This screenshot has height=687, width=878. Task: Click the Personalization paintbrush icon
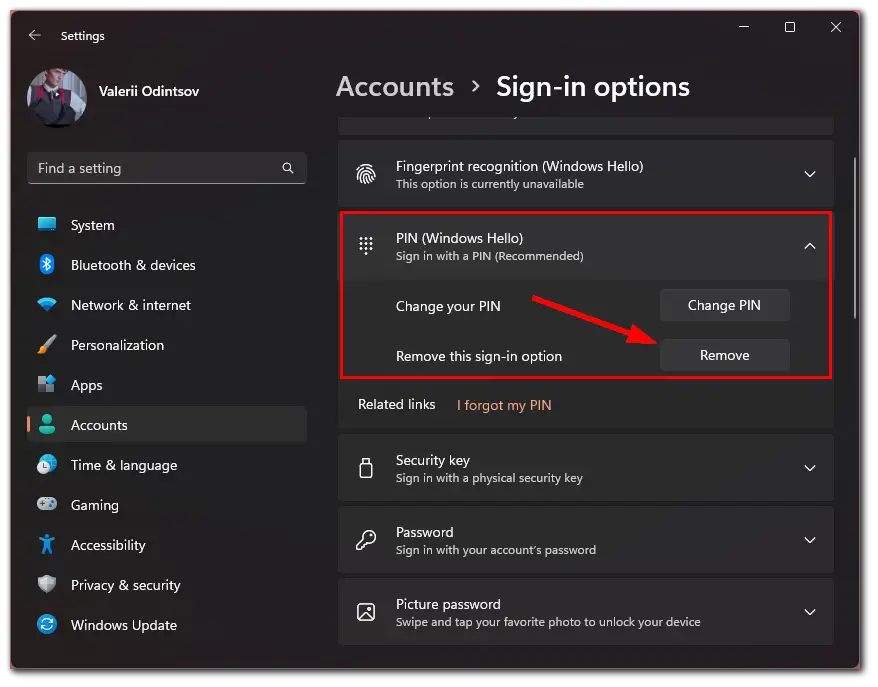point(47,344)
